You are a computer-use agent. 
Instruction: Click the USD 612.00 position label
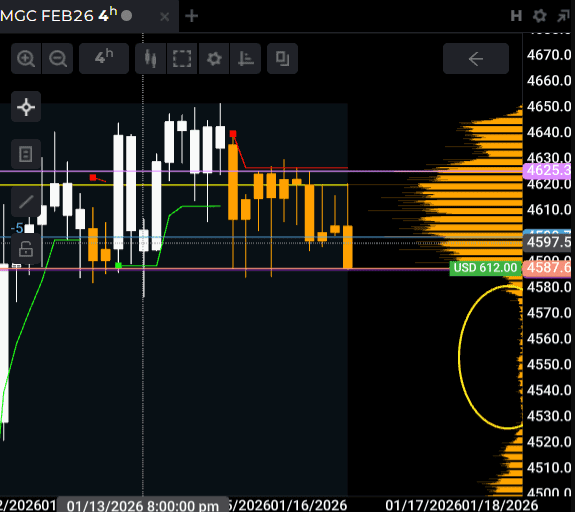pyautogui.click(x=485, y=268)
